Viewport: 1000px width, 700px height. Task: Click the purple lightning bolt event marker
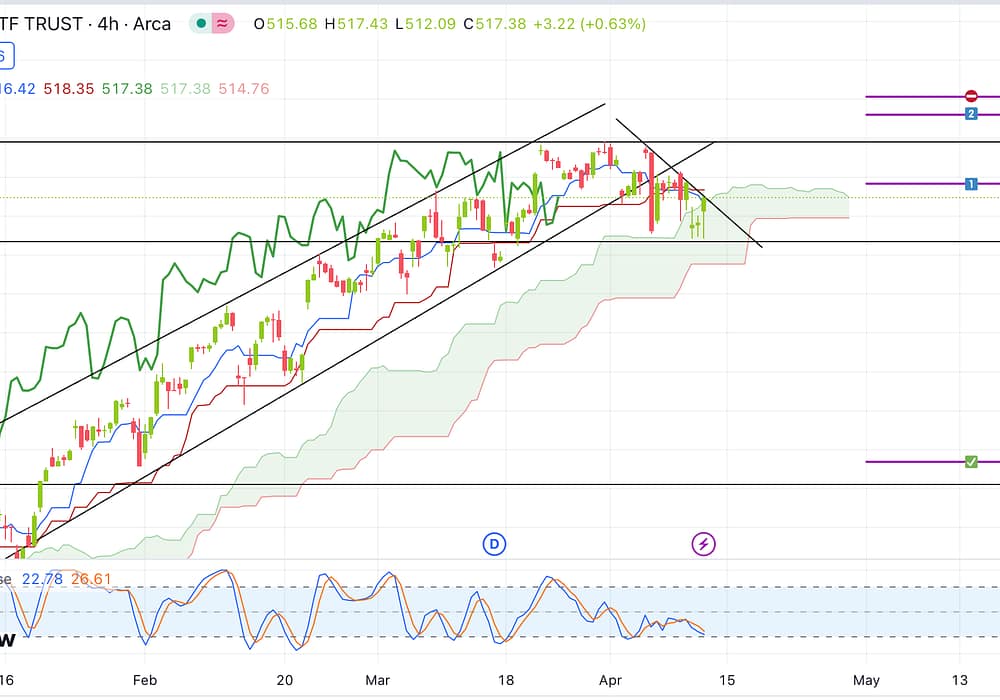pyautogui.click(x=704, y=544)
